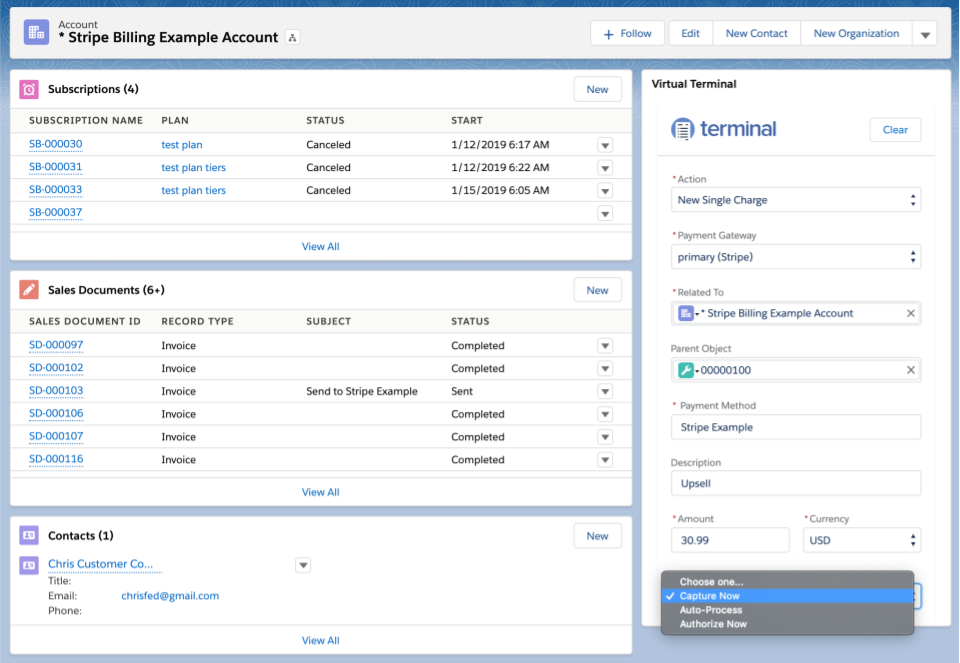The image size is (960, 663).
Task: Open row menu for sales document SD-000097
Action: pos(605,346)
